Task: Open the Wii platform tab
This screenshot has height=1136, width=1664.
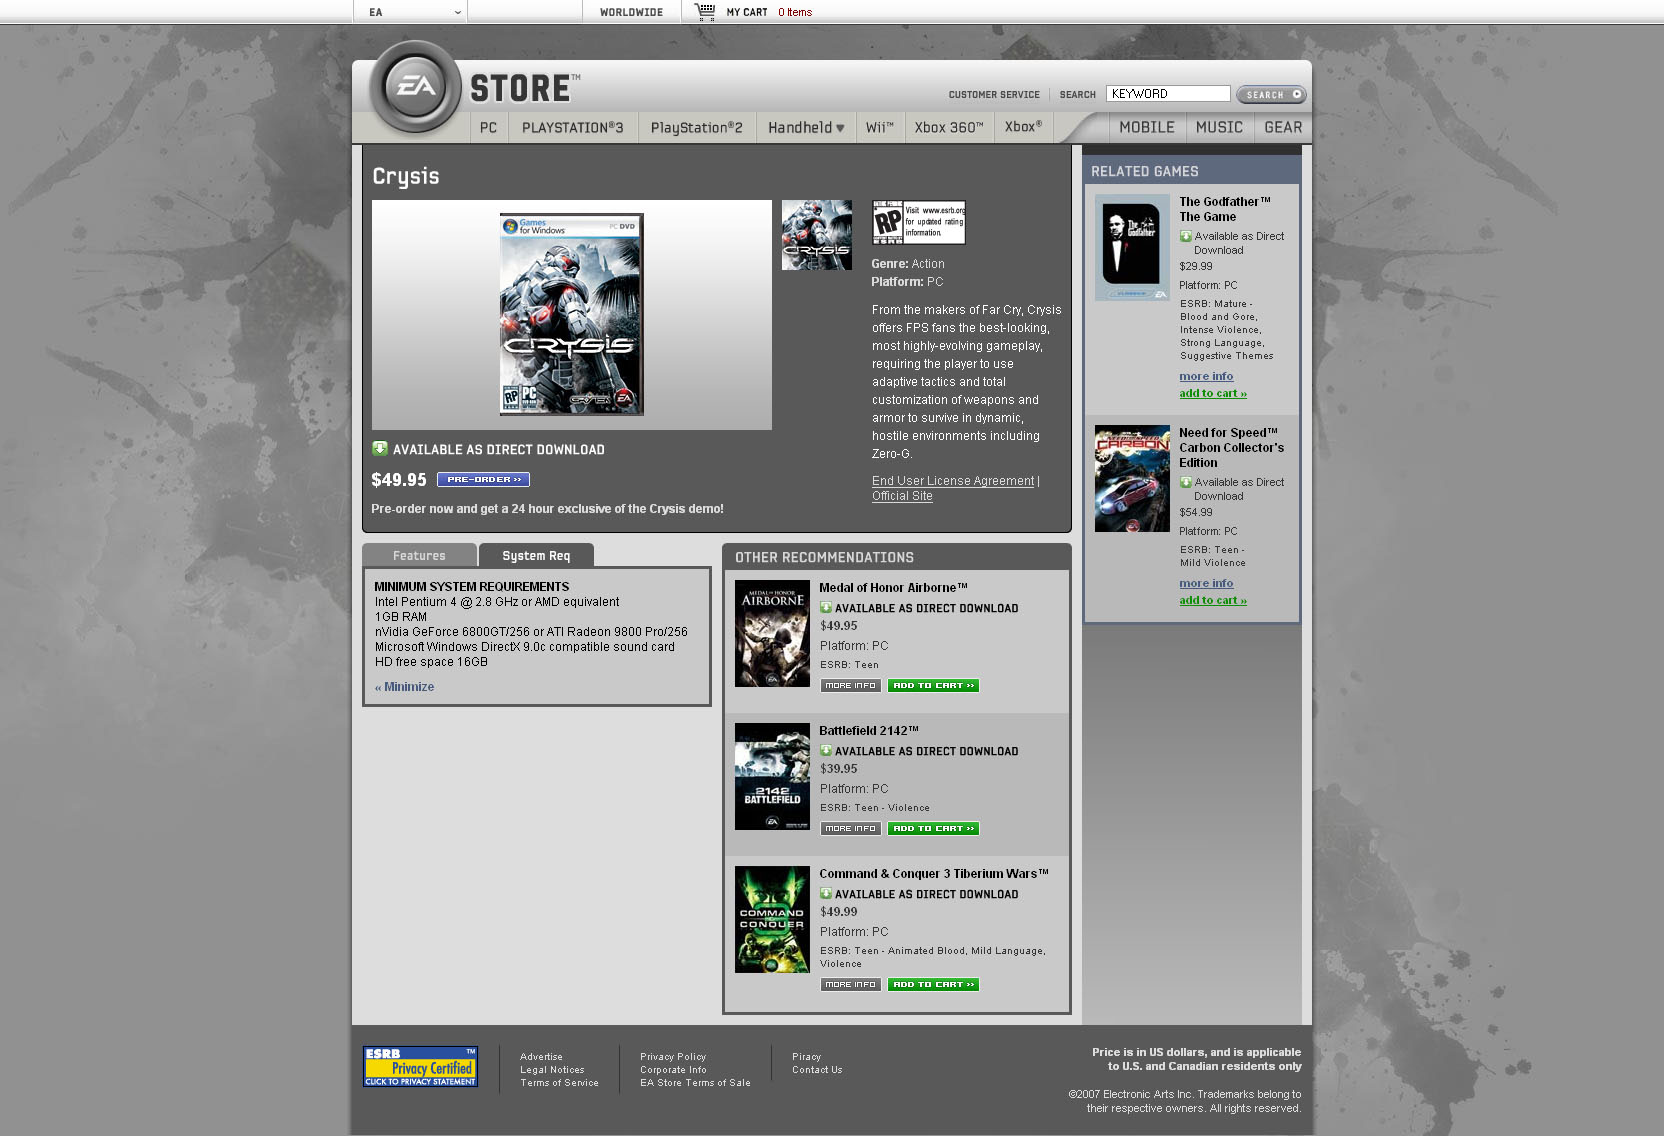Action: coord(880,127)
